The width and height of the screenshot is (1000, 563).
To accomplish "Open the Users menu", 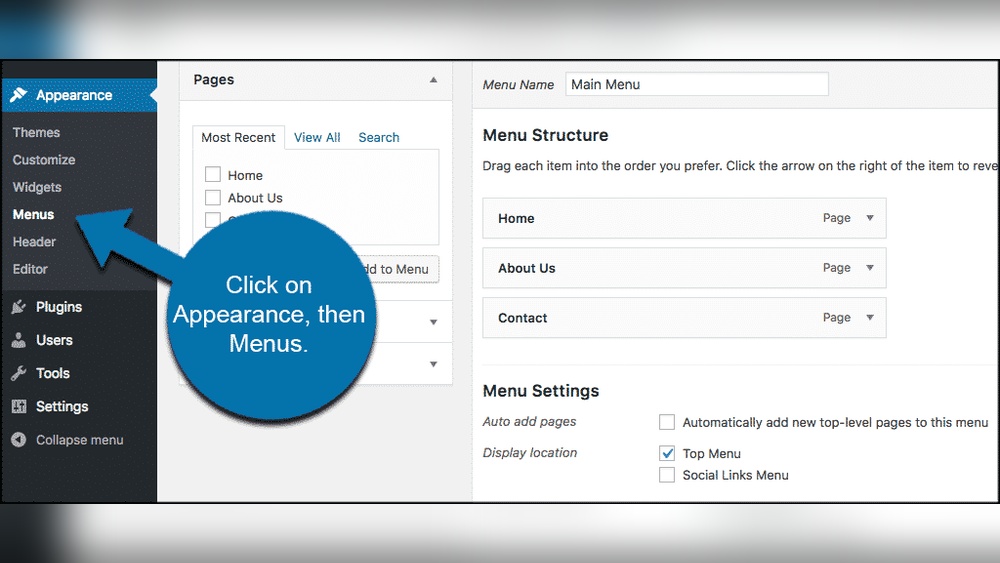I will [x=54, y=340].
